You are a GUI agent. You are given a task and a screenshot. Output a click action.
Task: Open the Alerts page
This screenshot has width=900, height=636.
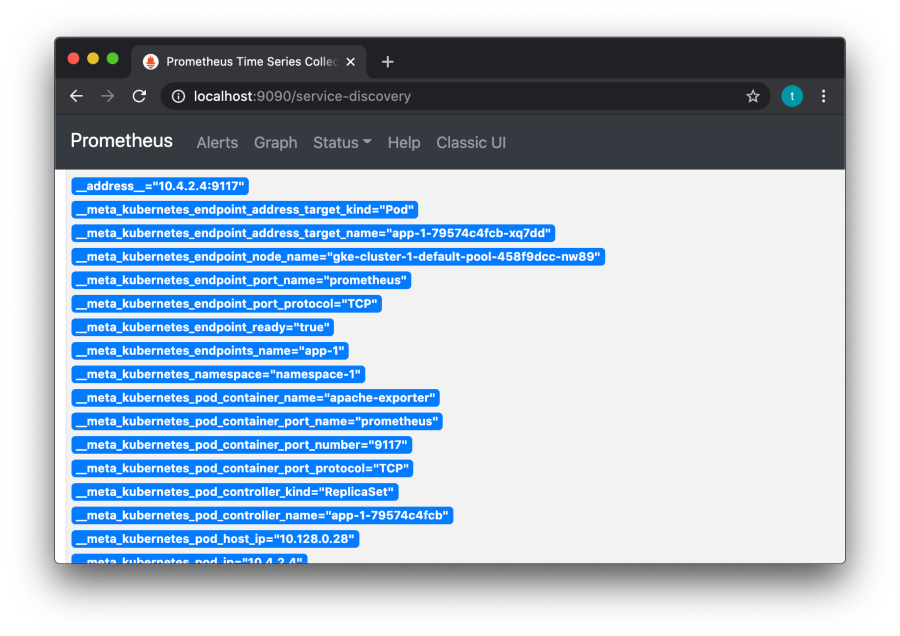pos(217,143)
